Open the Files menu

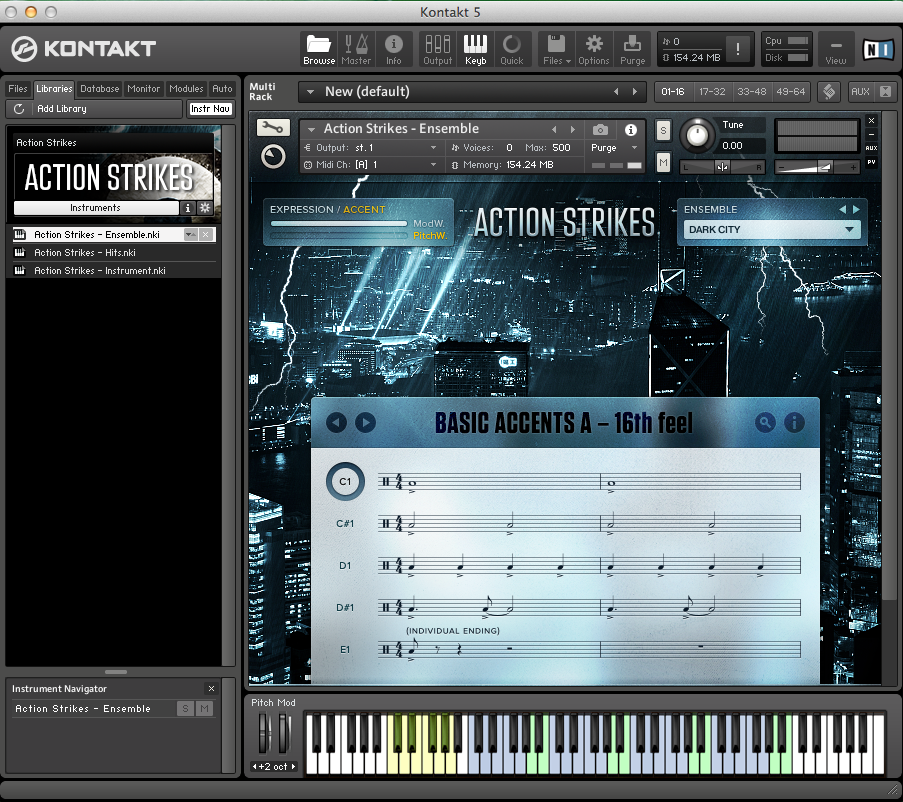(x=556, y=50)
